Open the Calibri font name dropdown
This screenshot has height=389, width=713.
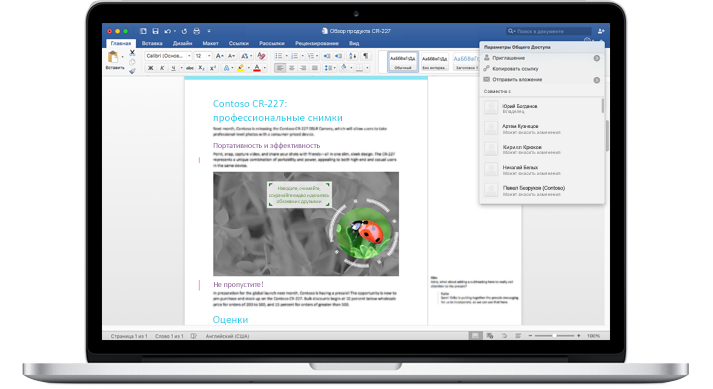pyautogui.click(x=168, y=56)
